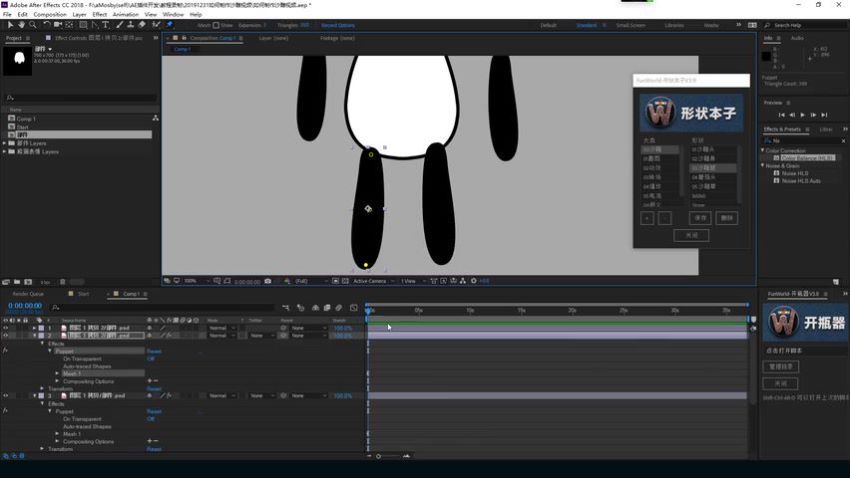Expand Mesh 1 under layer 2 Puppet
Image resolution: width=850 pixels, height=478 pixels.
(x=57, y=374)
